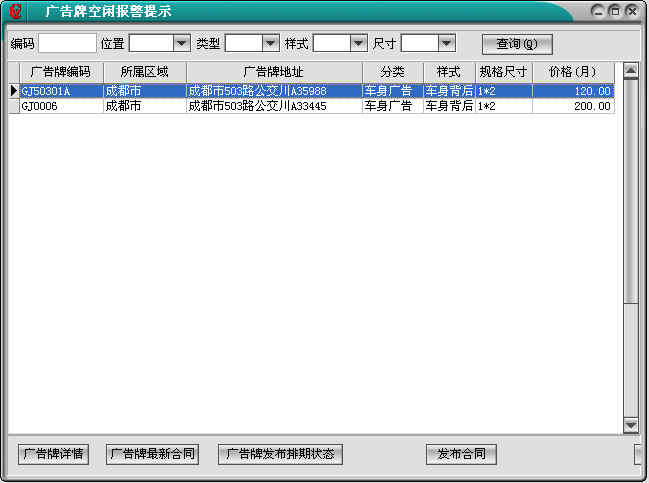Click the scrollbar up arrow
The image size is (649, 483).
coord(630,71)
